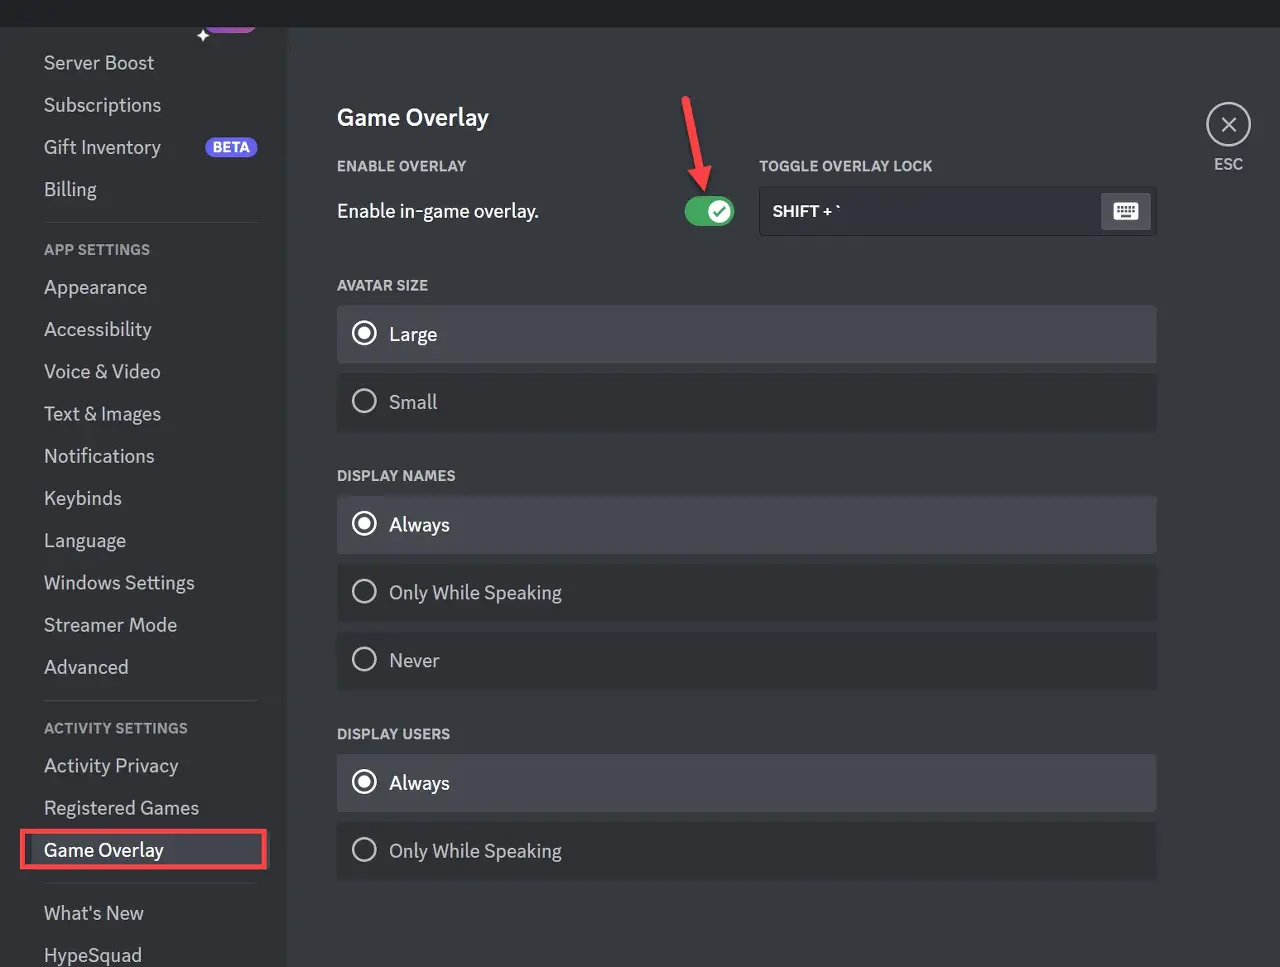Select Never under Display Names

pos(746,660)
